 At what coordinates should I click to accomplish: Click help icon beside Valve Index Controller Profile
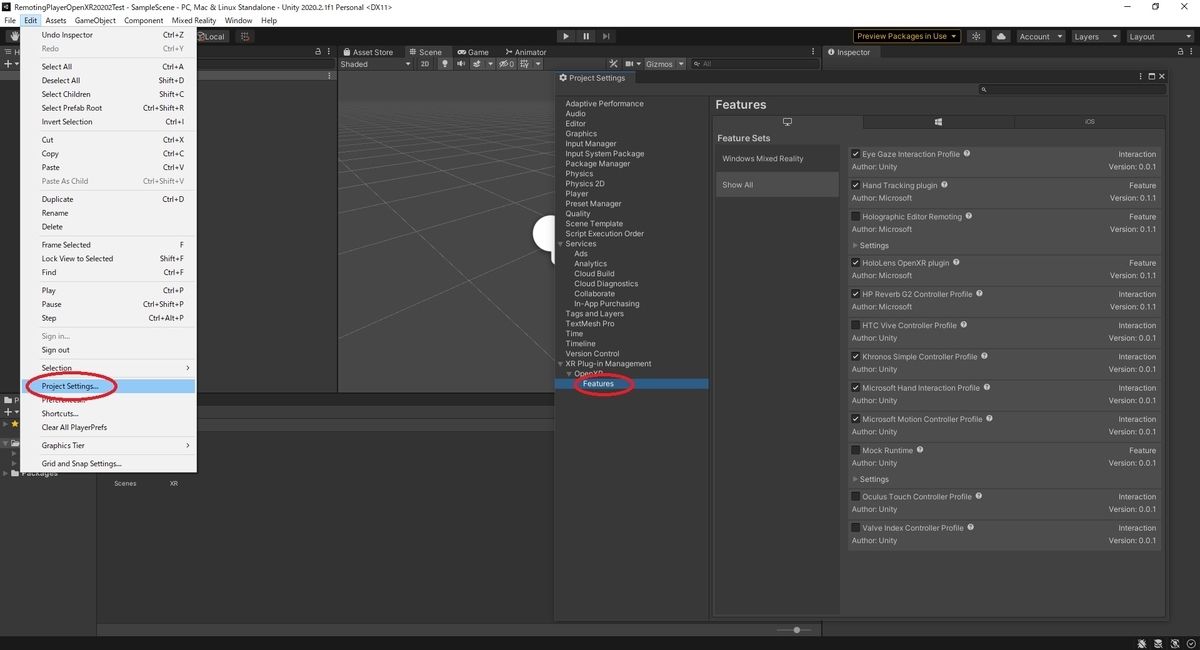(971, 527)
